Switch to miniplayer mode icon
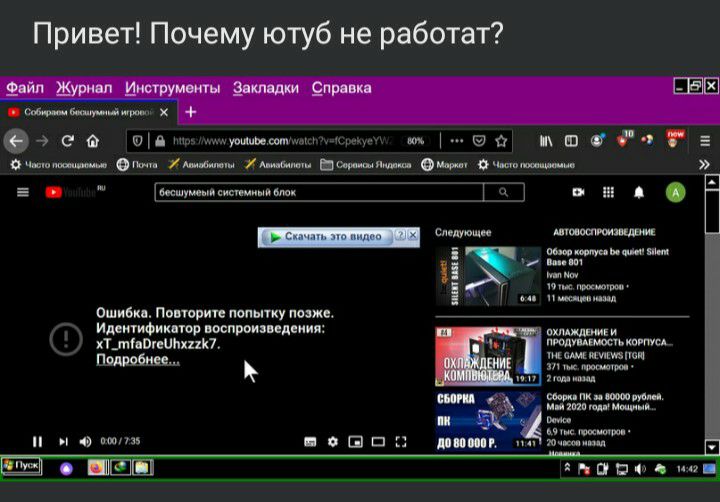This screenshot has width=720, height=502. click(355, 442)
